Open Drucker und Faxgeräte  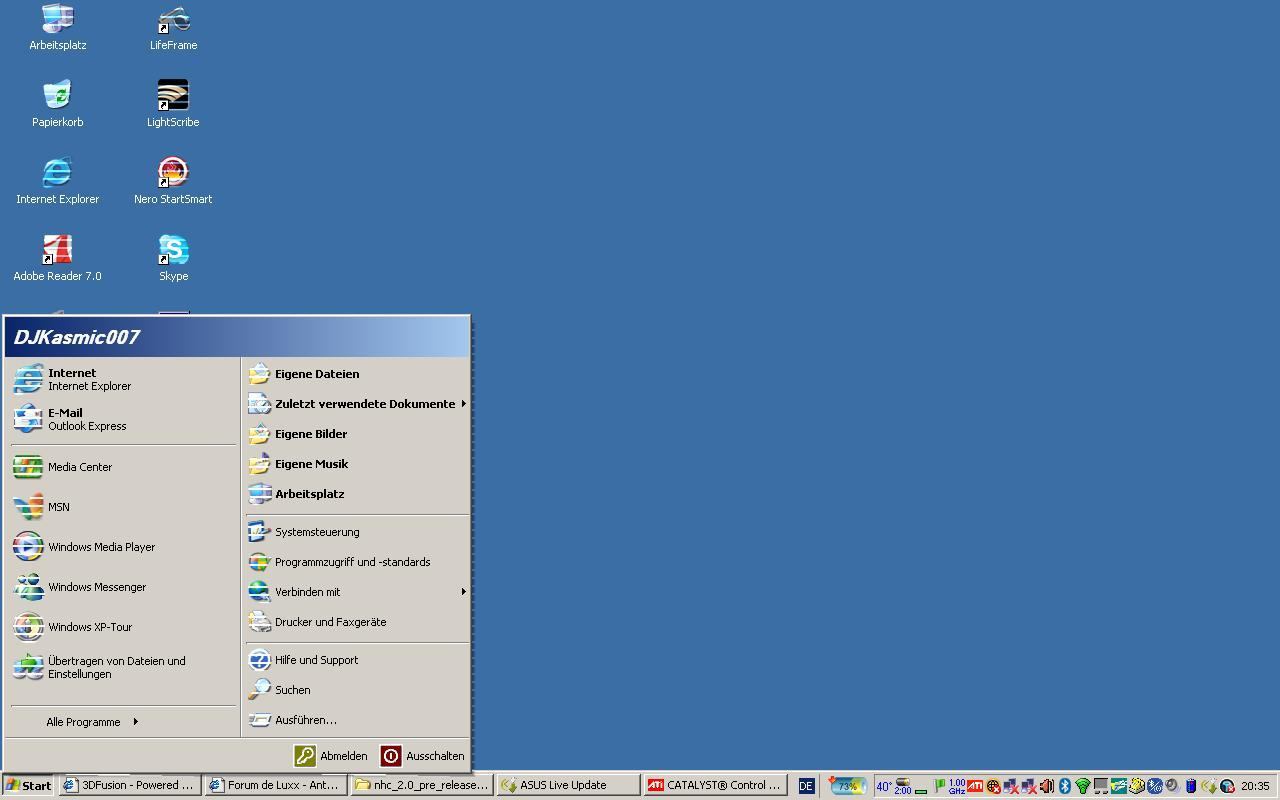coord(357,622)
